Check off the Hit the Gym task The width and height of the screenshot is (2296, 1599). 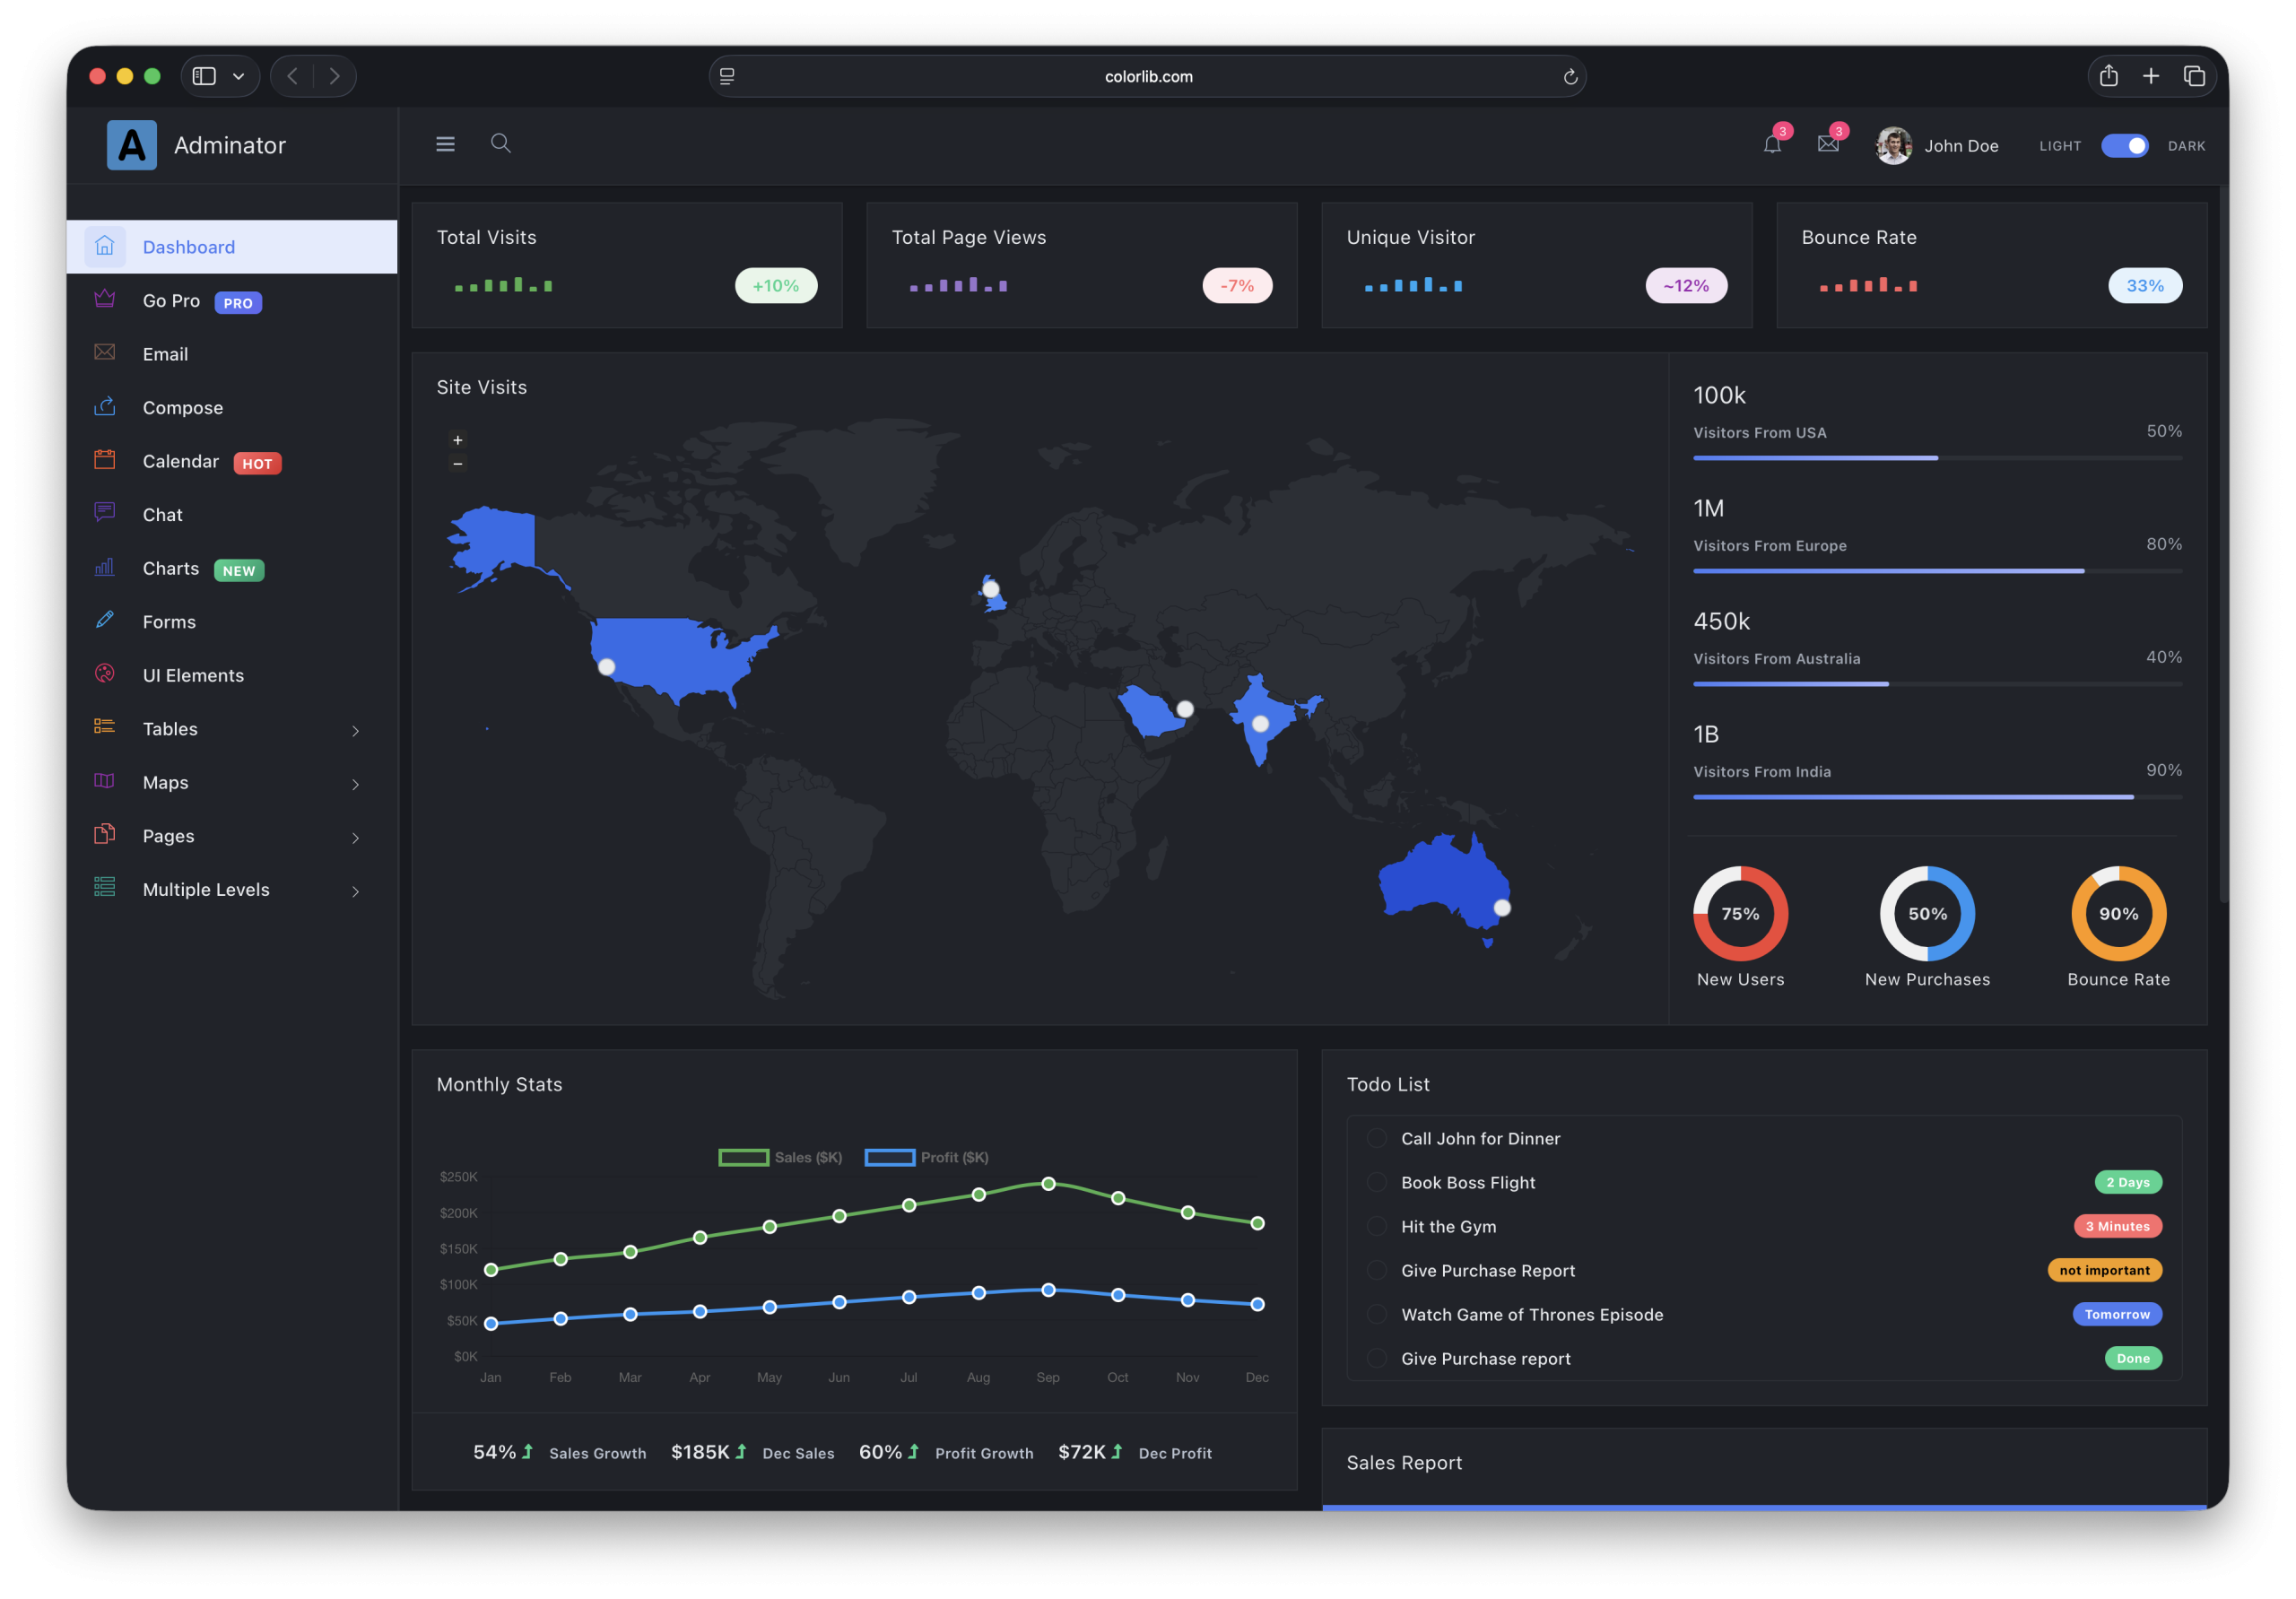point(1377,1226)
